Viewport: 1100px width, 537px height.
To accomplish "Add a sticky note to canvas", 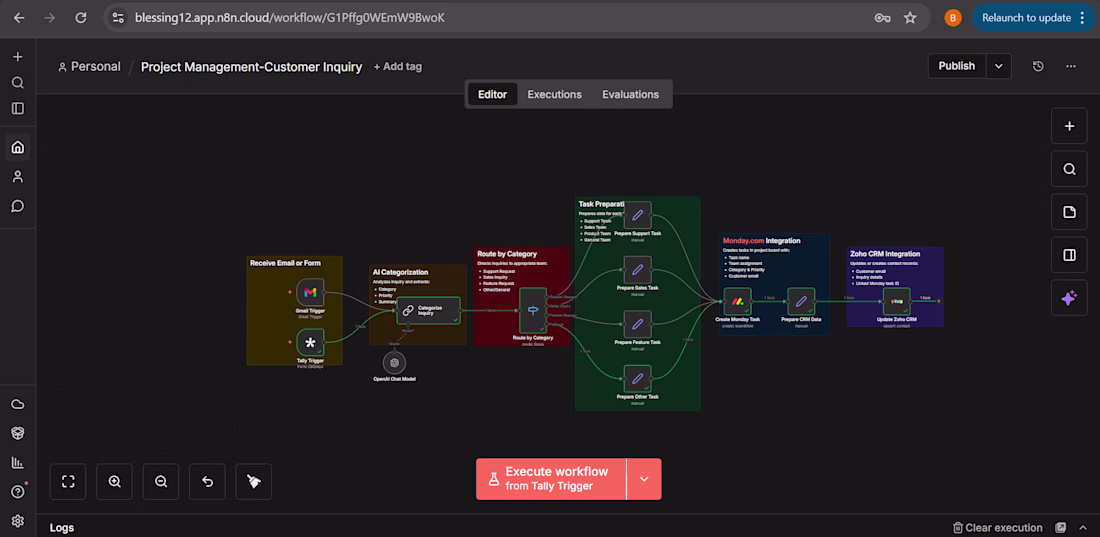I will coord(1069,212).
